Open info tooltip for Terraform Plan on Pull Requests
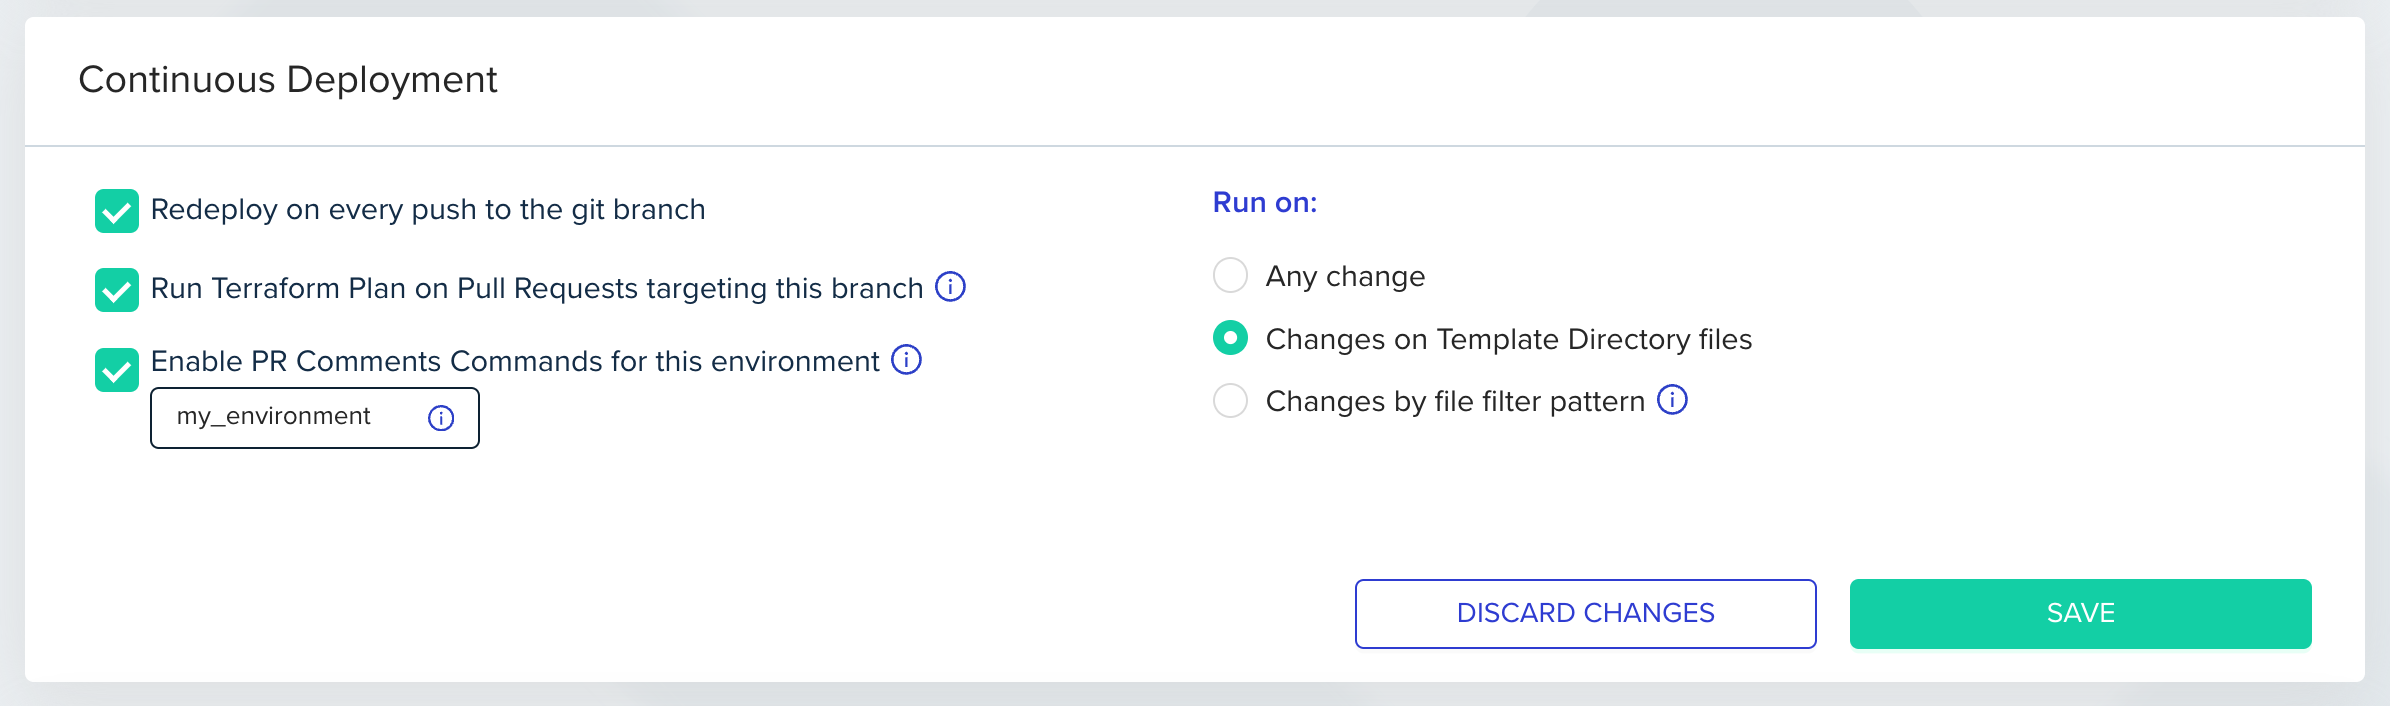2390x706 pixels. pos(950,287)
